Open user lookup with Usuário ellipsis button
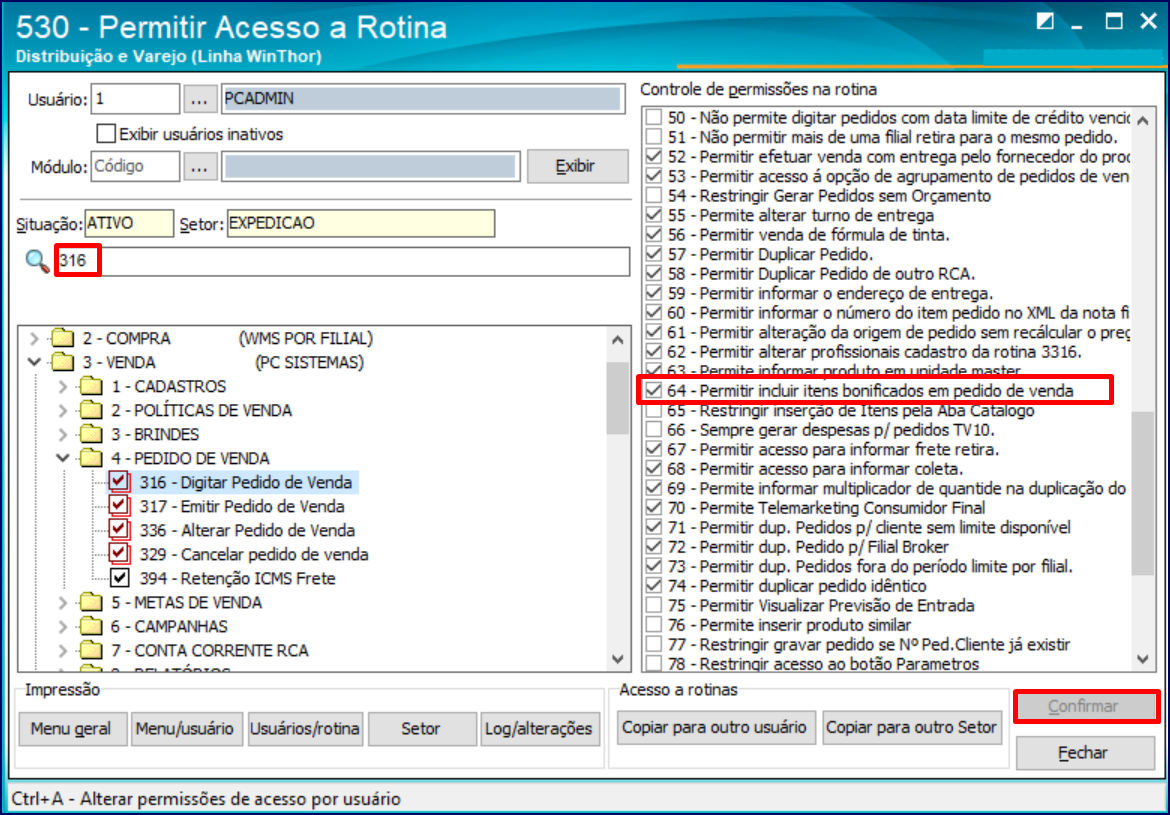 click(x=199, y=99)
